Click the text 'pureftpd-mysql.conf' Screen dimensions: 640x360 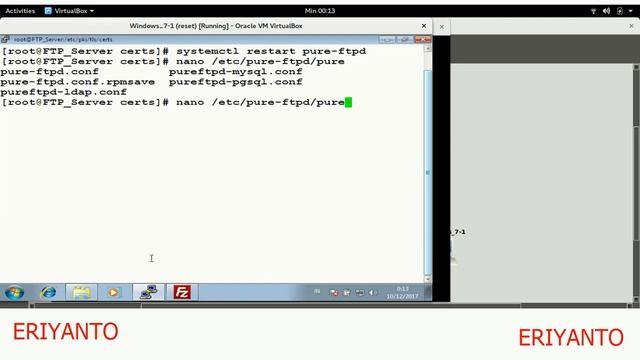[x=236, y=71]
